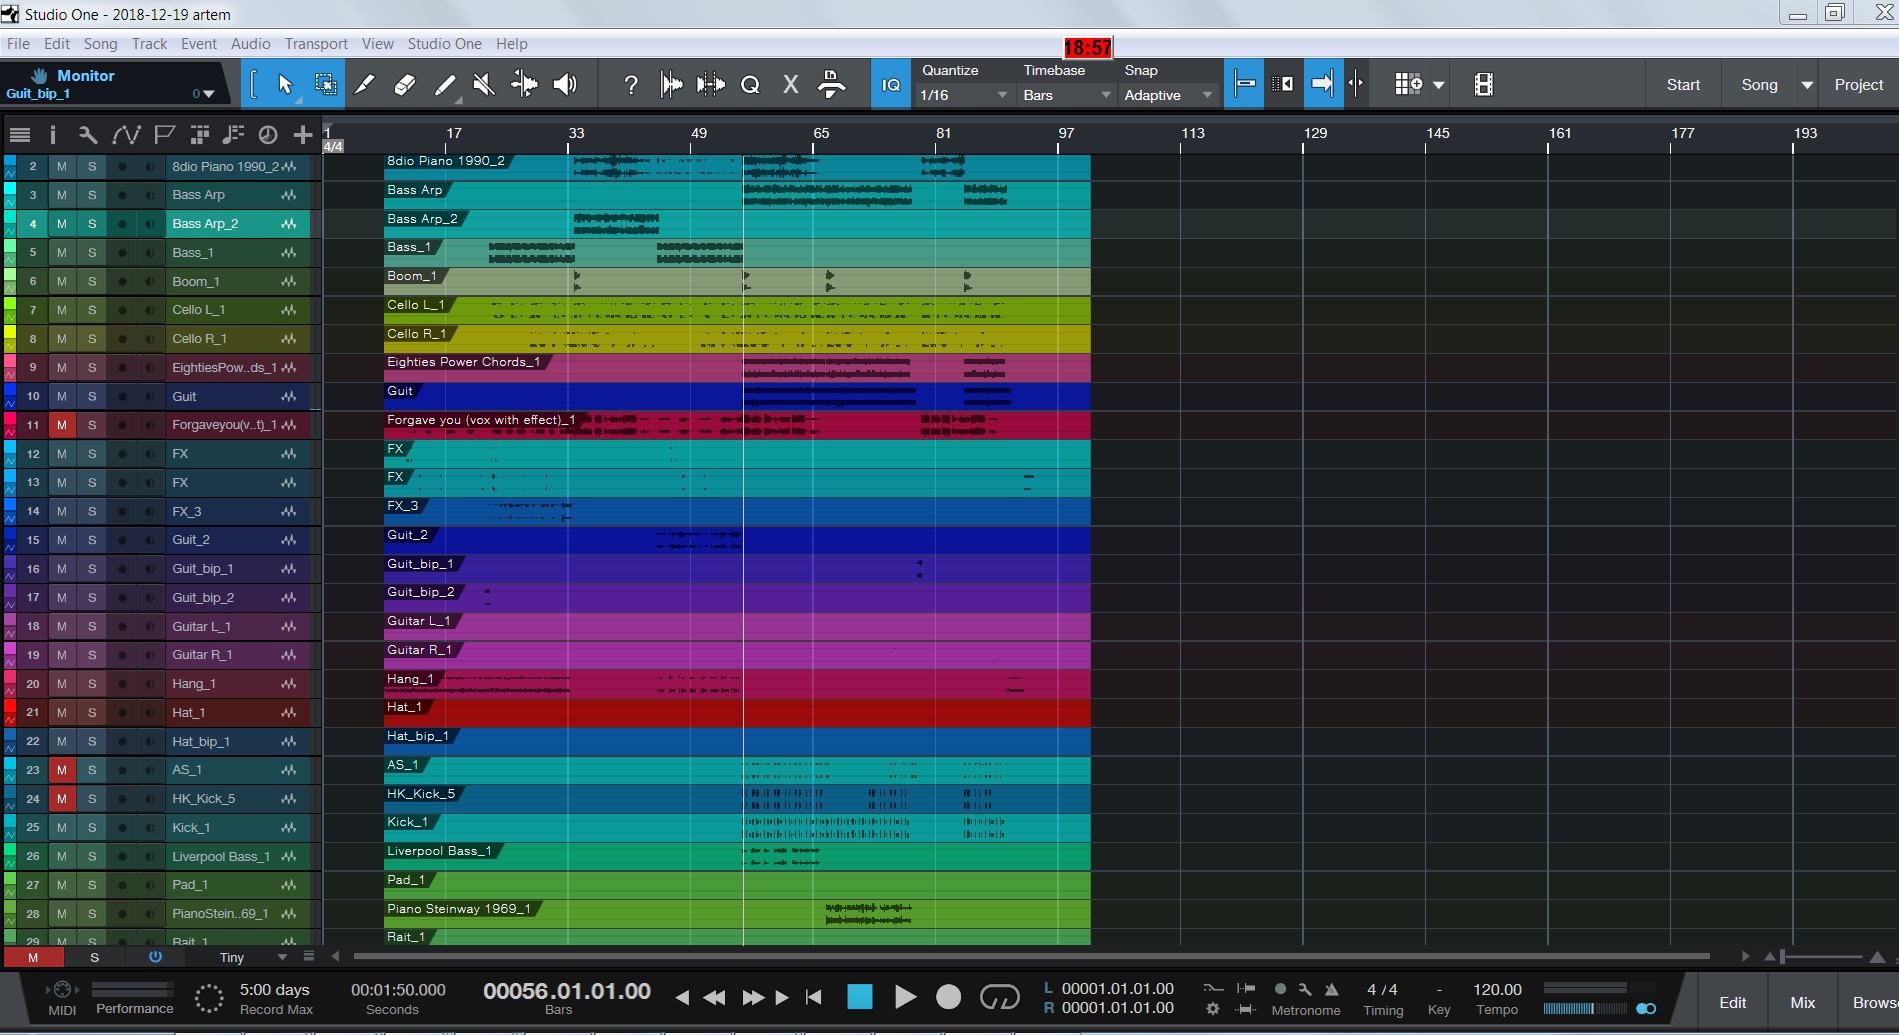Expand the Song page dropdown arrow
The width and height of the screenshot is (1899, 1035).
[1807, 85]
